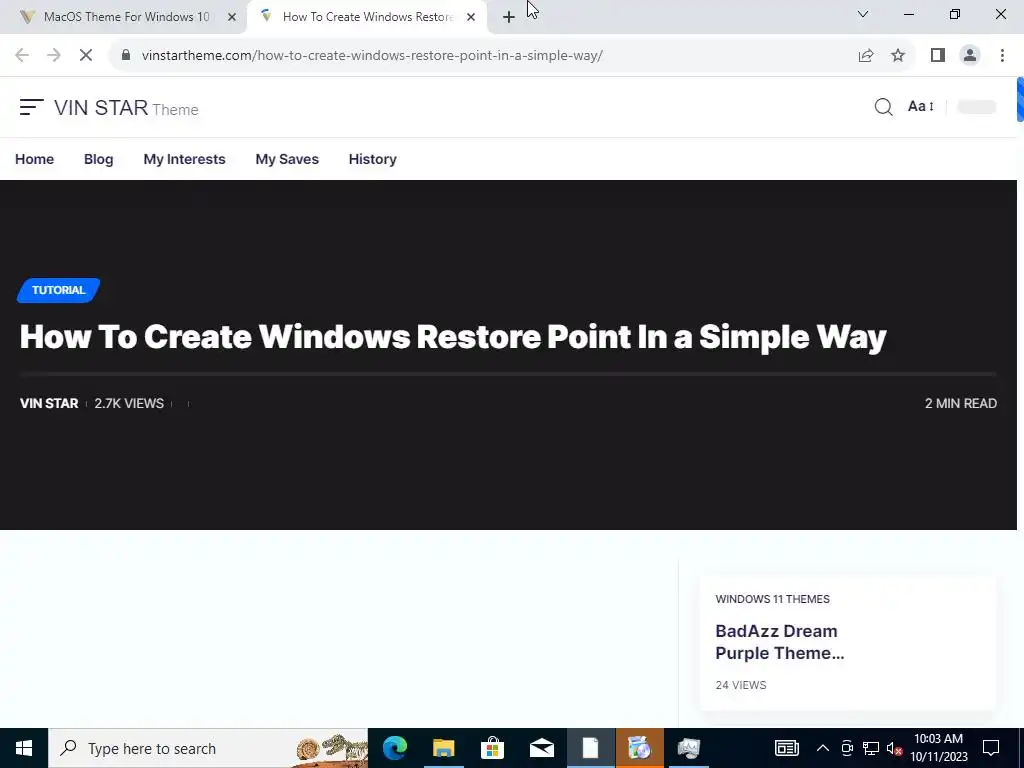Open Chrome profile avatar

pyautogui.click(x=970, y=56)
